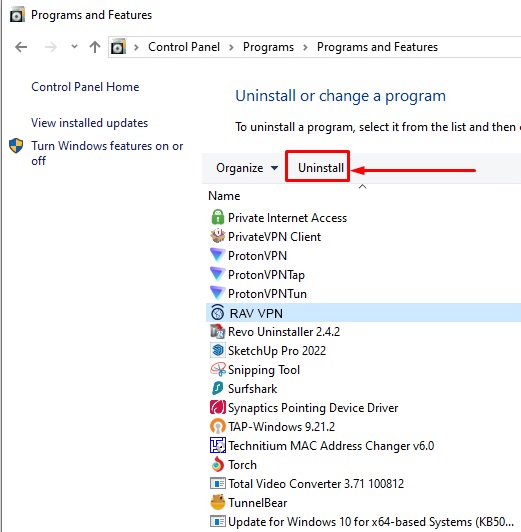The height and width of the screenshot is (532, 521).
Task: Click the Technitium MAC Address Changer icon
Action: [217, 445]
